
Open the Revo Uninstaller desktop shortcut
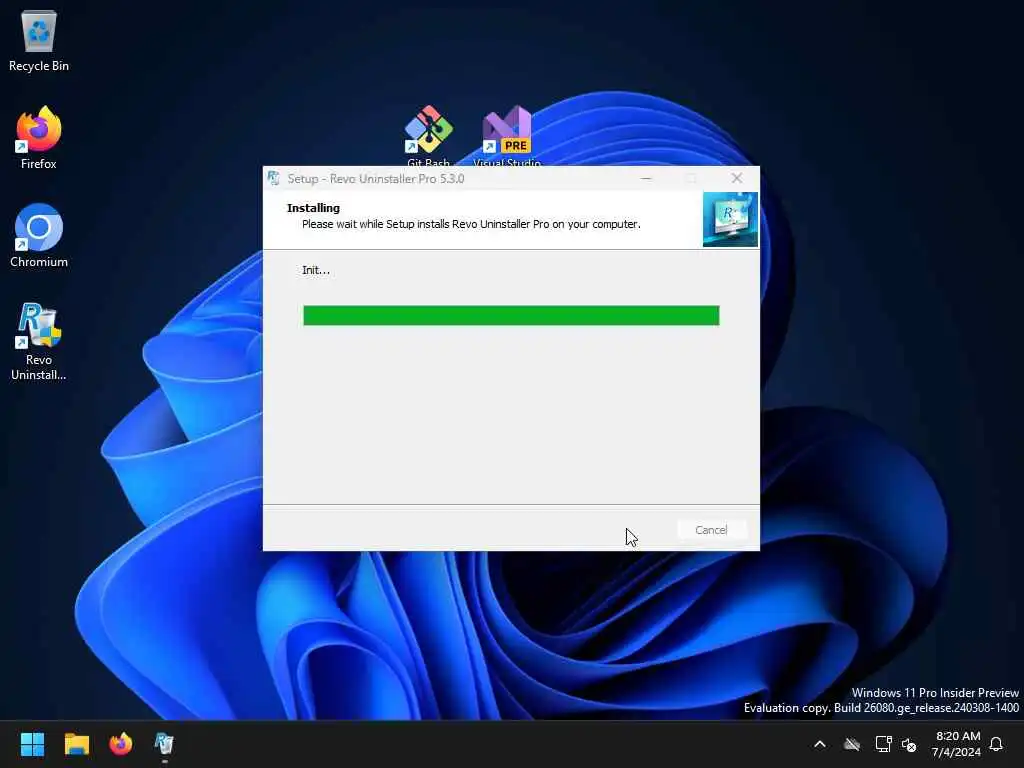(39, 341)
